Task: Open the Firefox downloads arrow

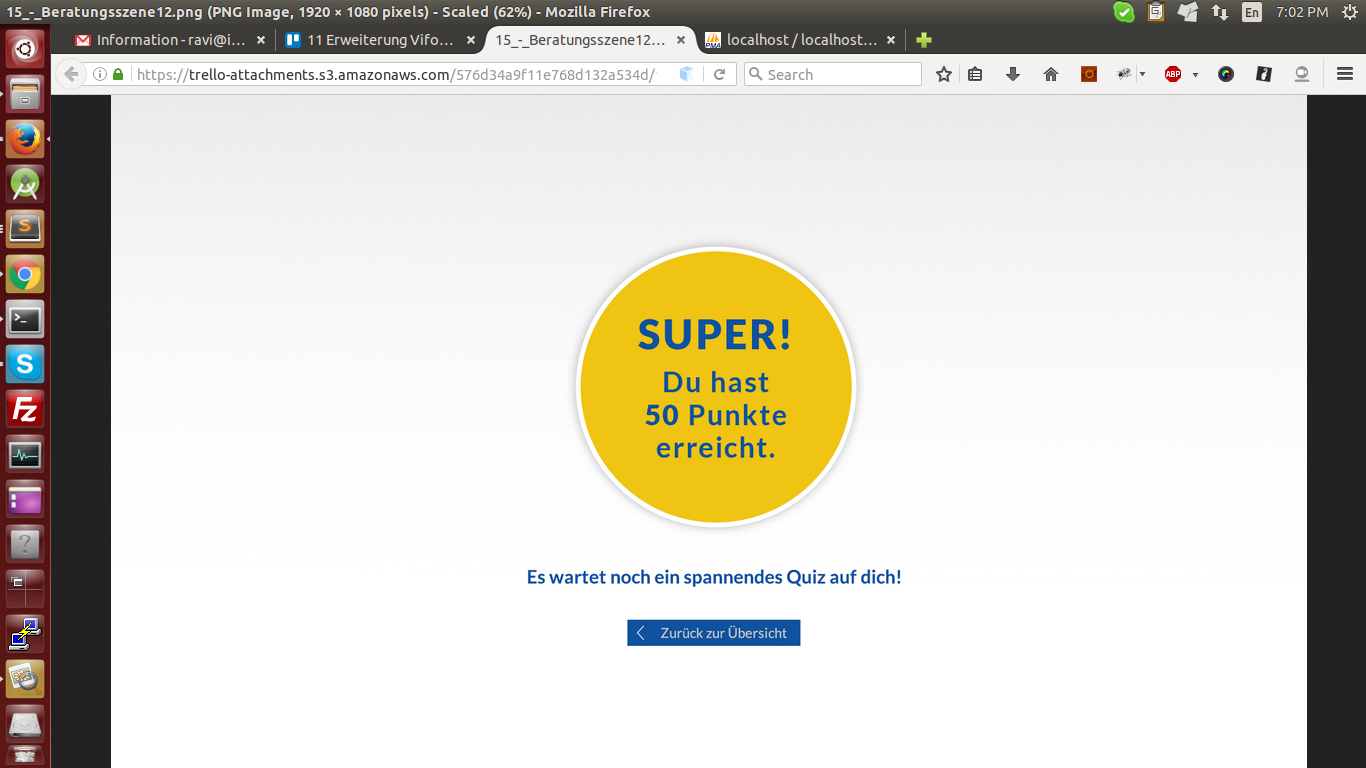Action: click(x=1012, y=75)
